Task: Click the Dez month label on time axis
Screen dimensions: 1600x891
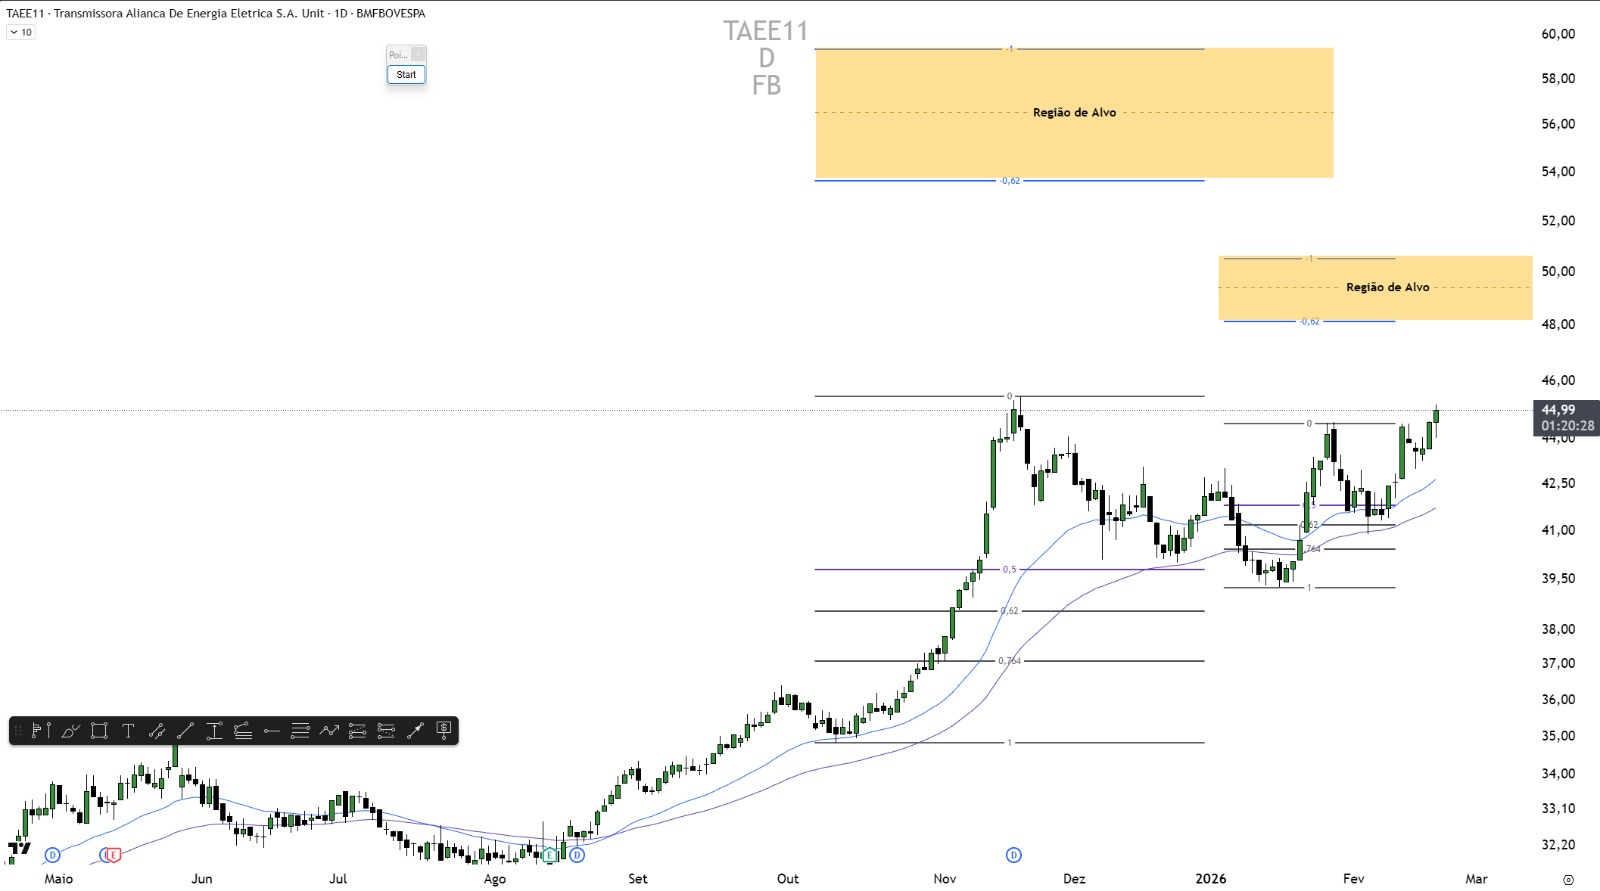Action: tap(1074, 879)
